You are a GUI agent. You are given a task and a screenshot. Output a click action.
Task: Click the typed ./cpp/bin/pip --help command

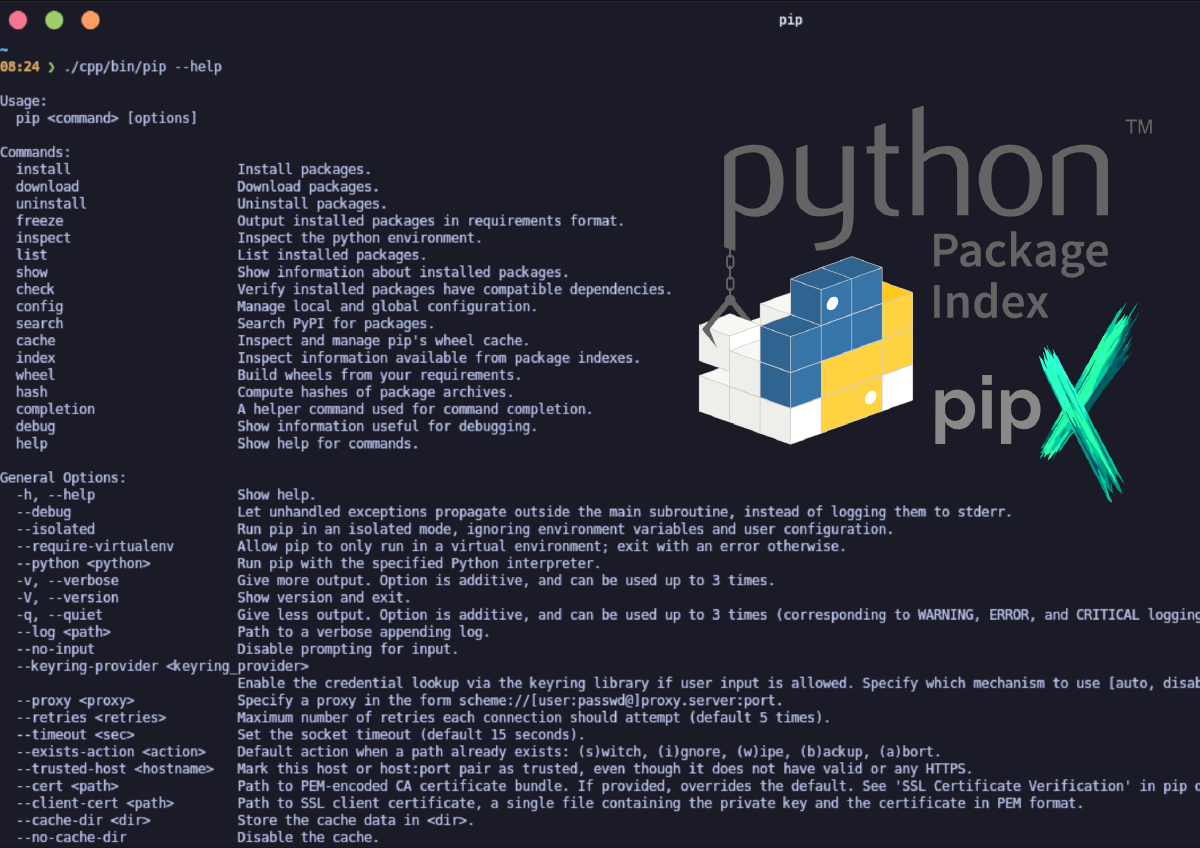pyautogui.click(x=142, y=67)
